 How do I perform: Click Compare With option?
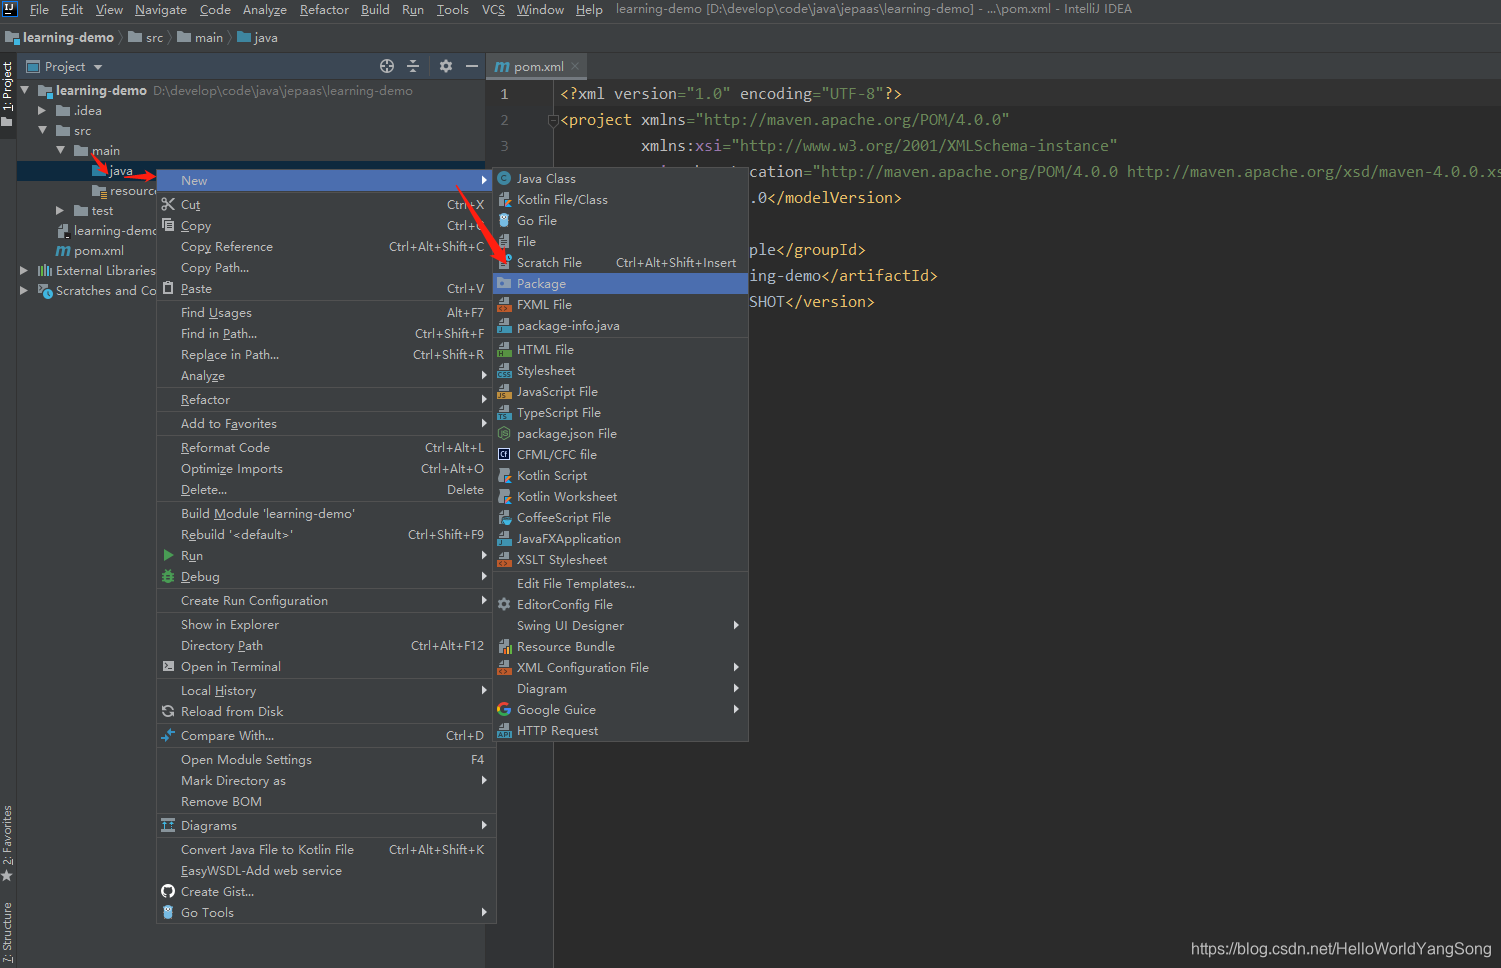pos(326,735)
